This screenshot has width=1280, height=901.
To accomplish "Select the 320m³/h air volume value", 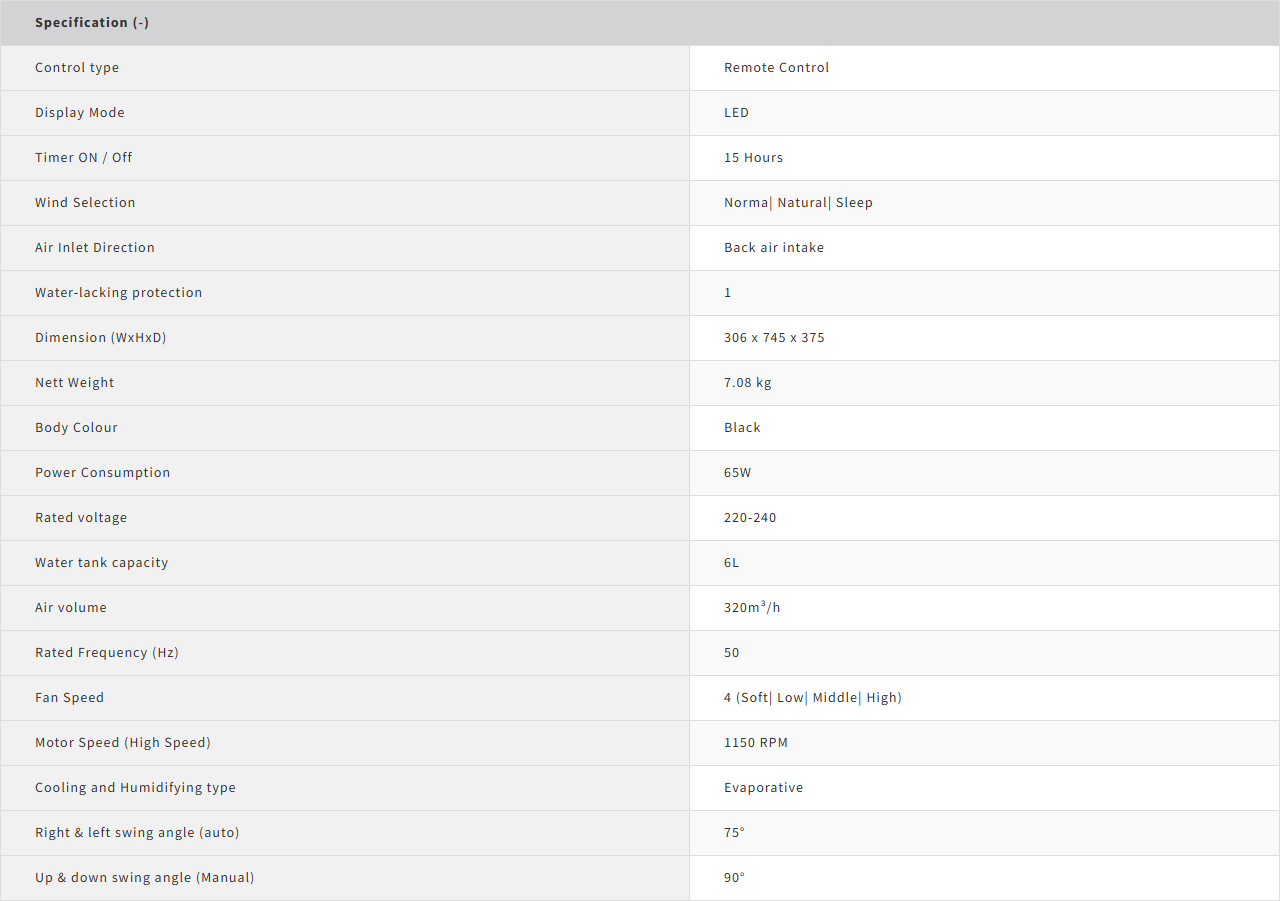I will (x=752, y=608).
